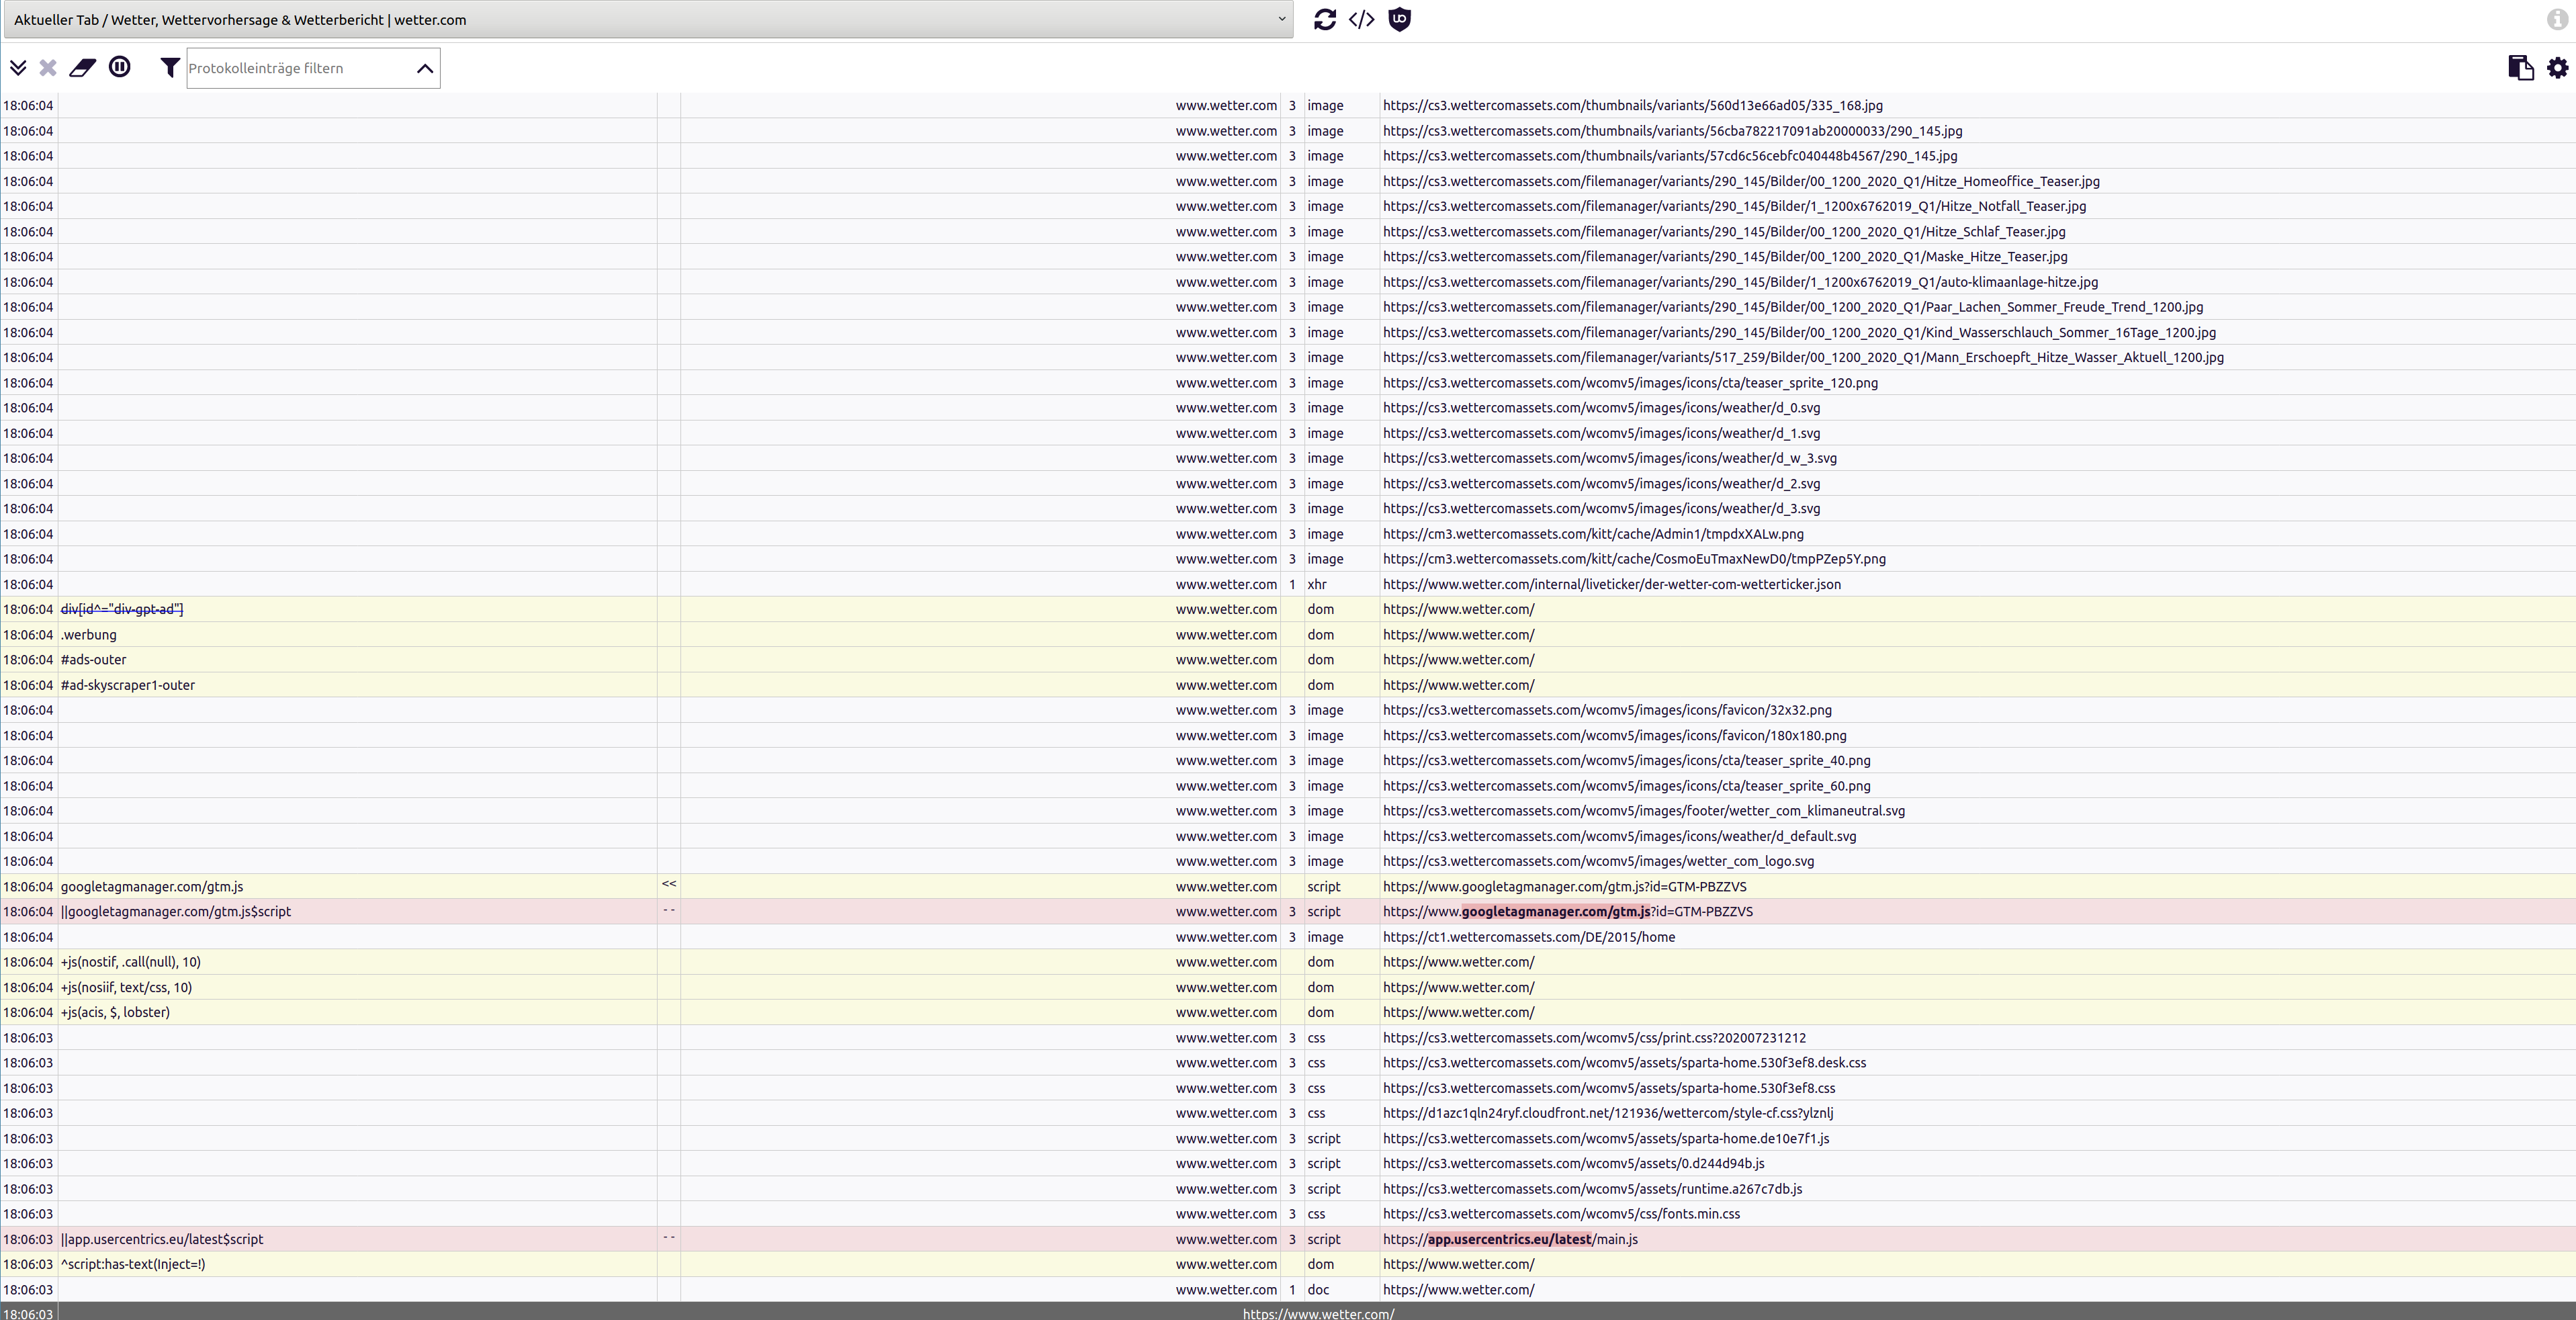
Task: Click the liveticker wetterticker.json xhr URL
Action: [x=1611, y=584]
